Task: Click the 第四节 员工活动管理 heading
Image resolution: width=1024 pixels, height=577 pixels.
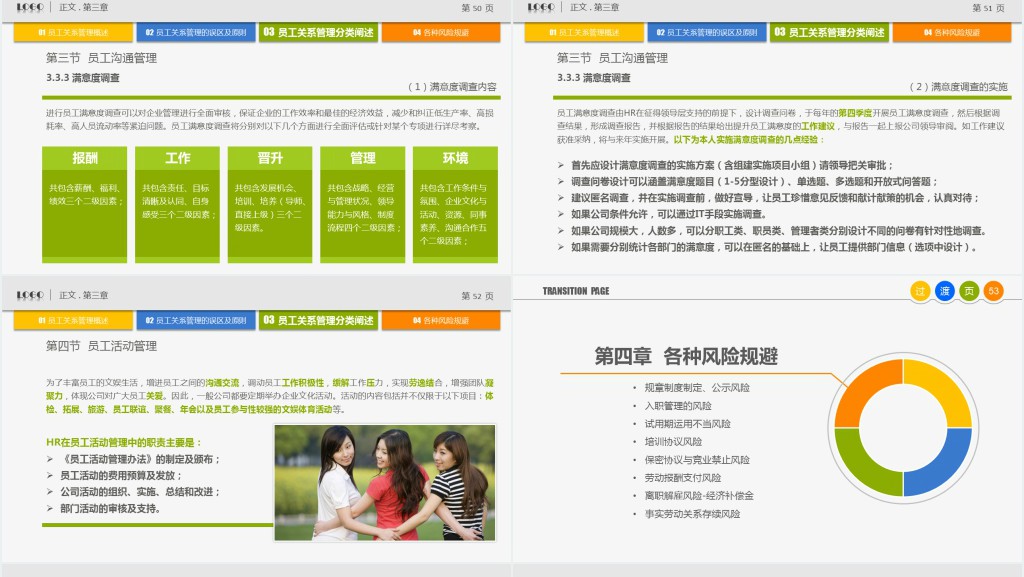Action: pos(101,346)
